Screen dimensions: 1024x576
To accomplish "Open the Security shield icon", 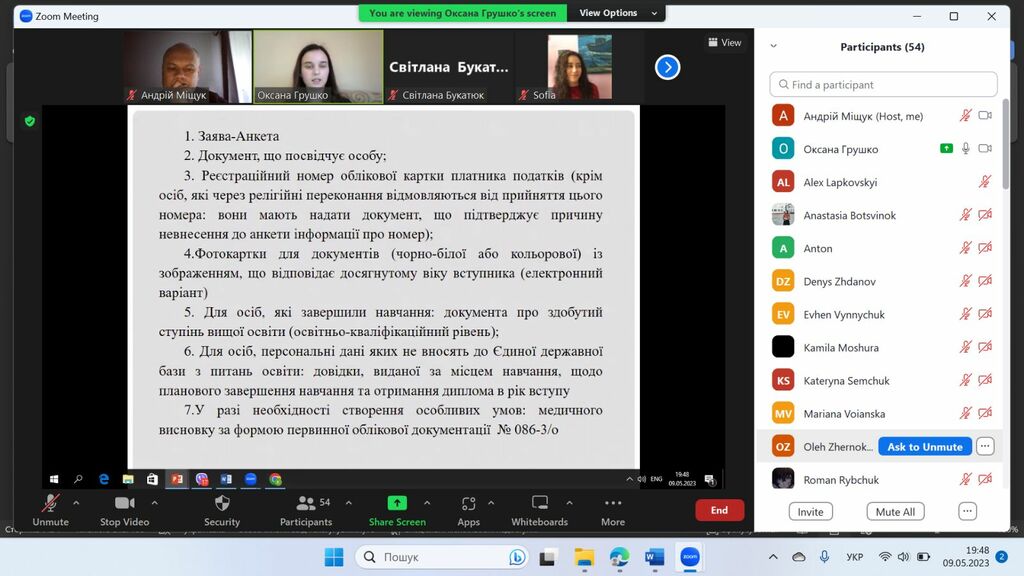I will (x=222, y=504).
